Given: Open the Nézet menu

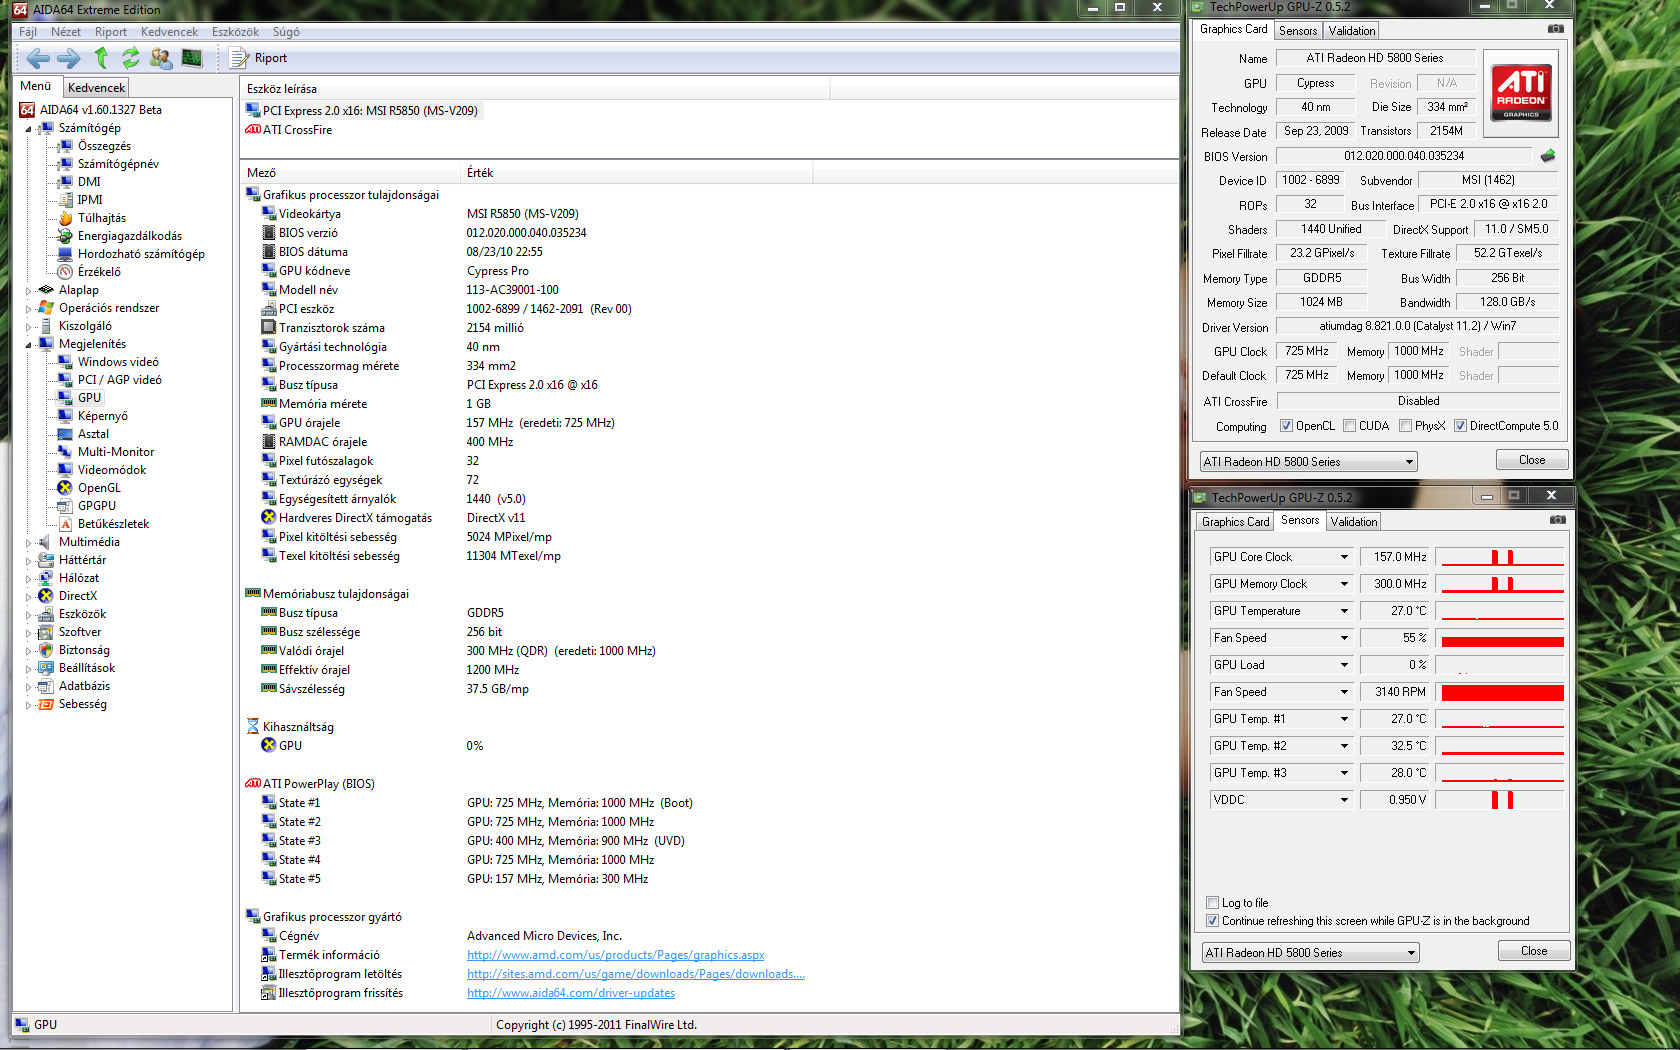Looking at the screenshot, I should pyautogui.click(x=66, y=32).
